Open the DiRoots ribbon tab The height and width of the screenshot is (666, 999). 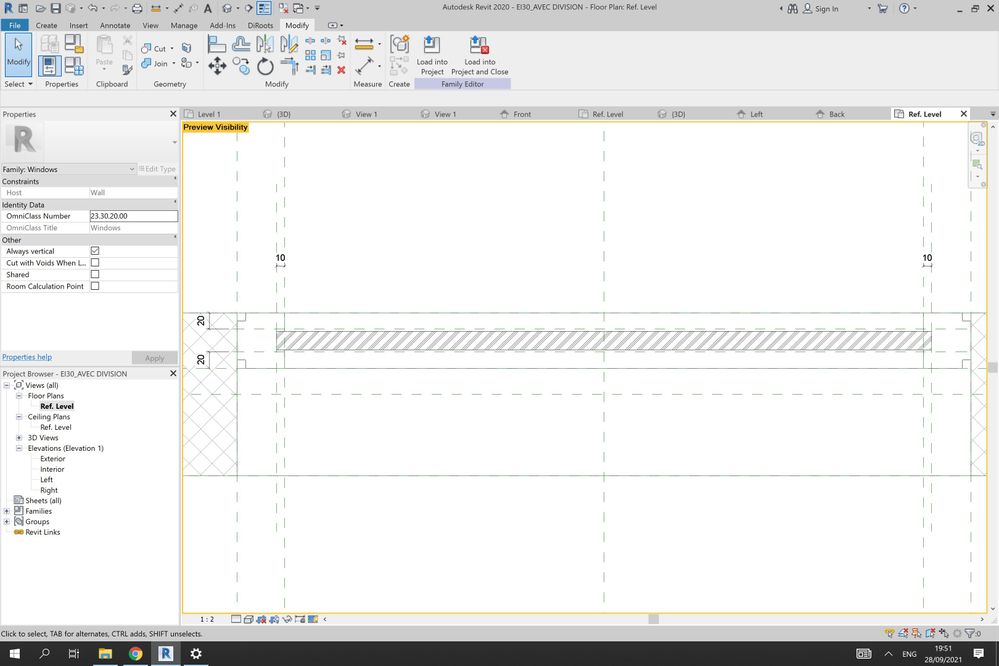tap(261, 25)
